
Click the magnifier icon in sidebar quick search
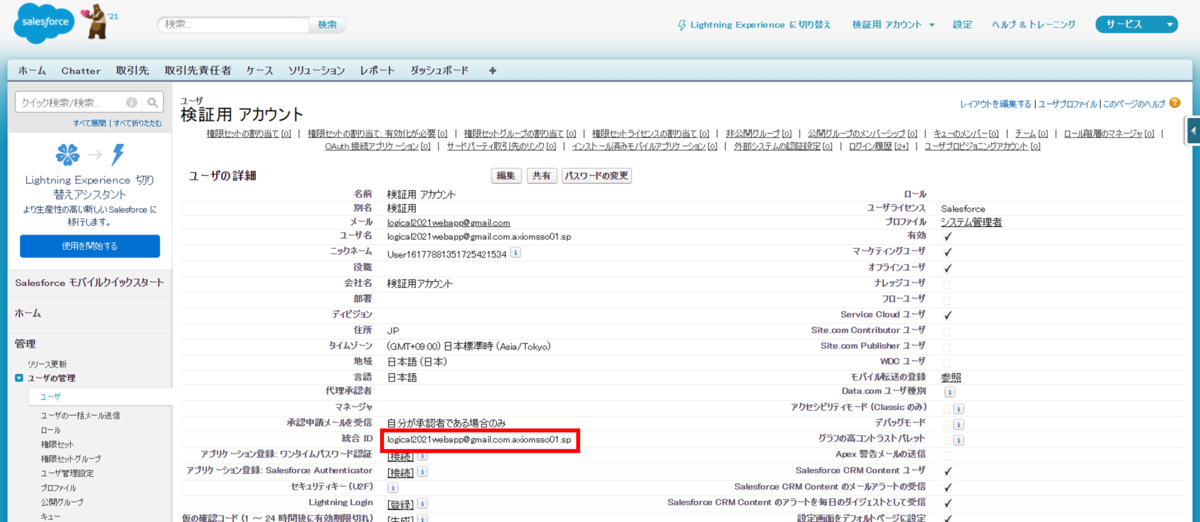pyautogui.click(x=153, y=102)
